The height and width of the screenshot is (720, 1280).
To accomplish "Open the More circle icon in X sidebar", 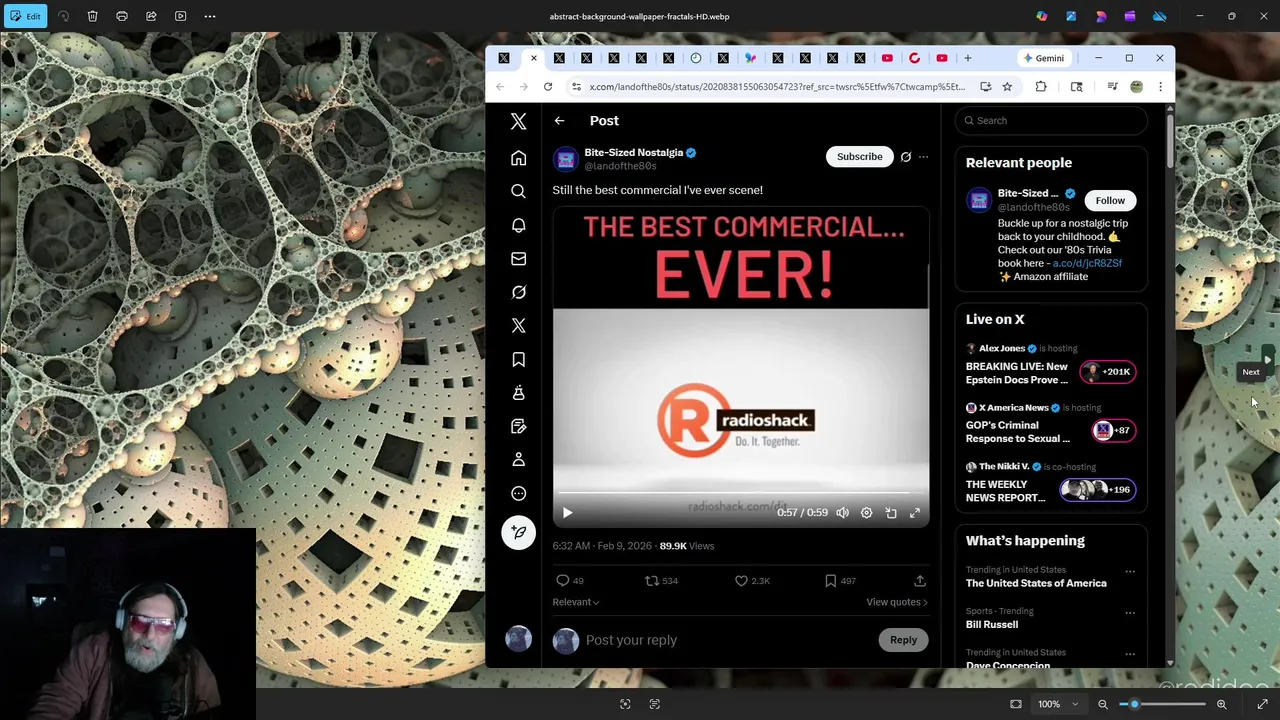I will pos(518,493).
